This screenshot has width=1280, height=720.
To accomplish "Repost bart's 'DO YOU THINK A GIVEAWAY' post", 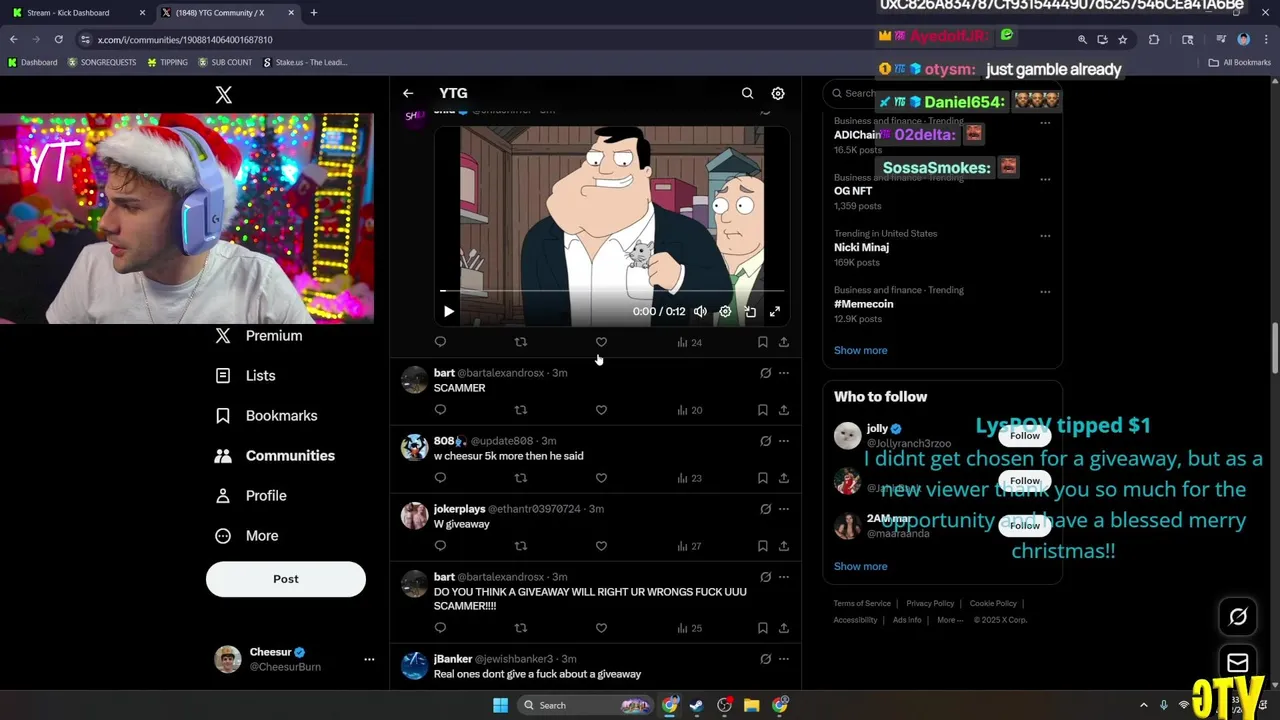I will [x=520, y=628].
